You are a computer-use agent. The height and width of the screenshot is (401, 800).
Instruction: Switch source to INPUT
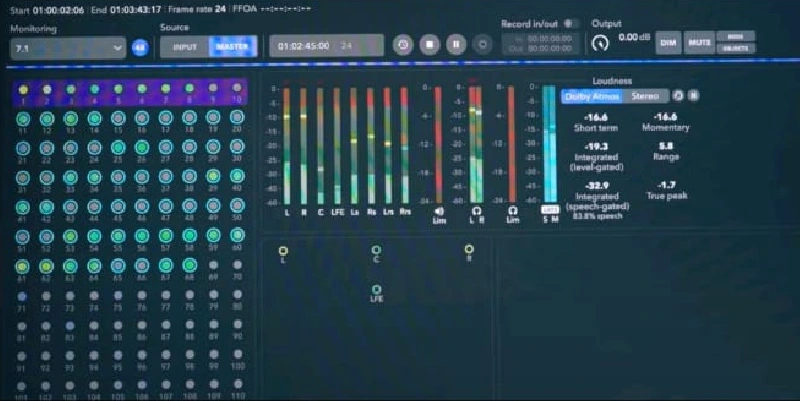click(185, 46)
